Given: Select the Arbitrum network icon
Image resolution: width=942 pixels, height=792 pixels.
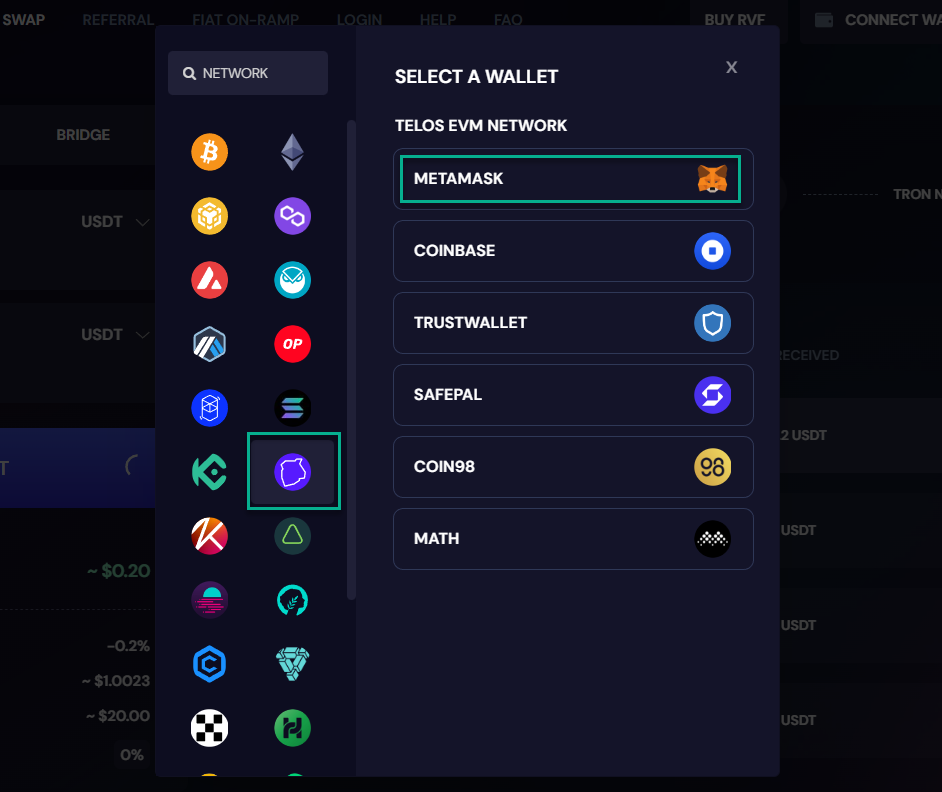Looking at the screenshot, I should tap(209, 344).
